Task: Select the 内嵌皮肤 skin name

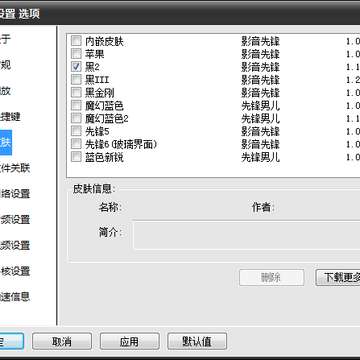Action: point(104,41)
